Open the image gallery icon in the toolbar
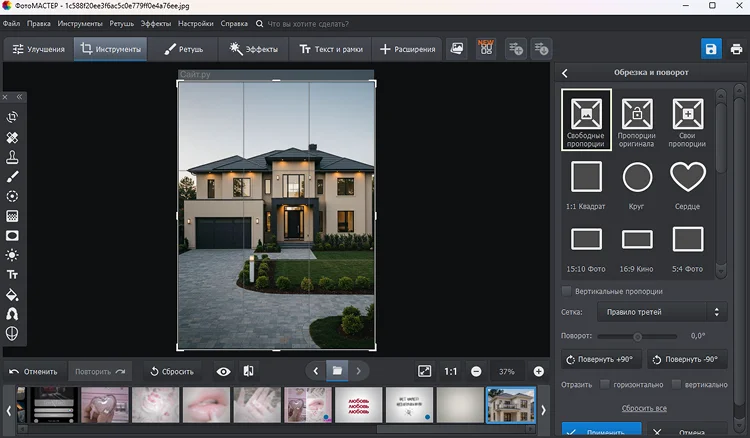Viewport: 750px width, 438px height. (457, 49)
